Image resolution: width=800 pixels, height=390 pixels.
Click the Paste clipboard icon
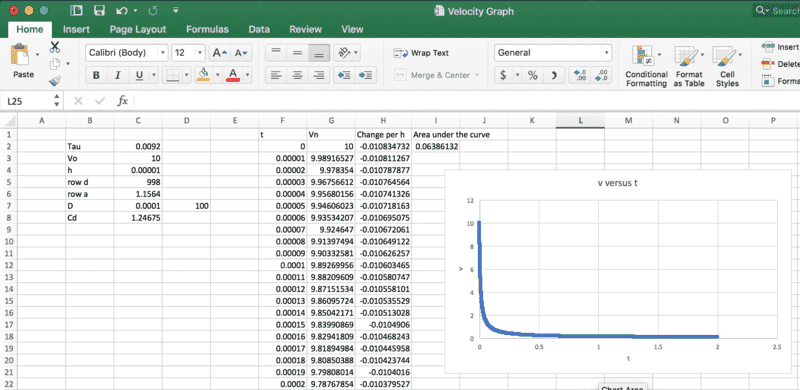pos(20,55)
